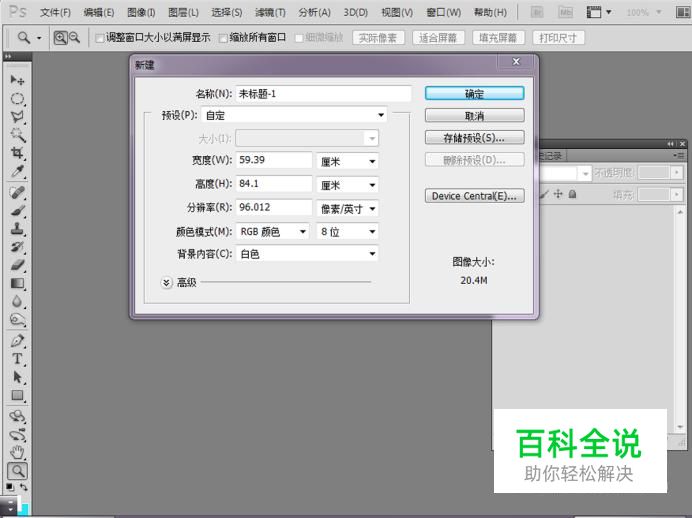Select the Eyedropper tool

tap(17, 171)
